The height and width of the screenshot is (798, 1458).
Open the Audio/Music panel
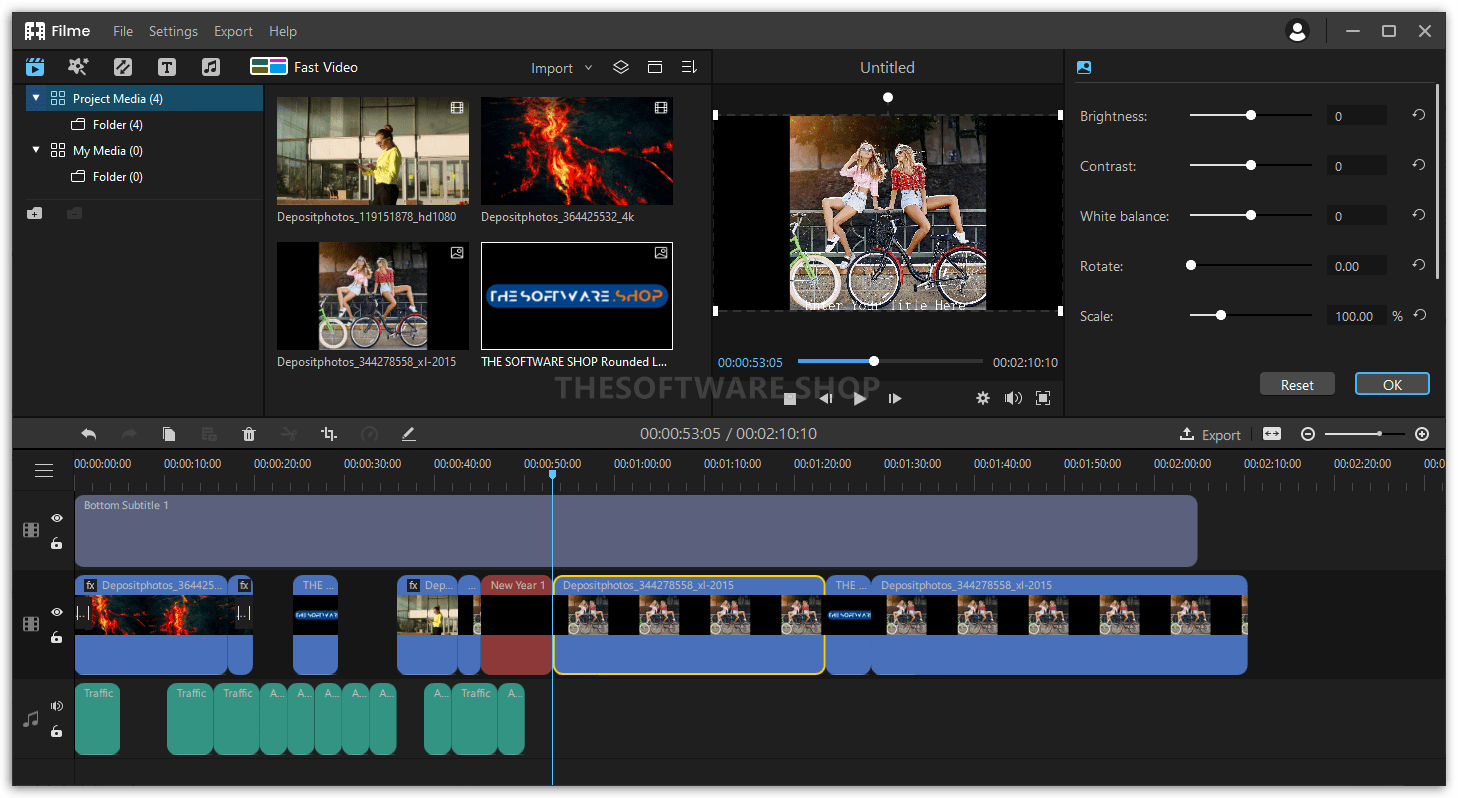pyautogui.click(x=211, y=67)
